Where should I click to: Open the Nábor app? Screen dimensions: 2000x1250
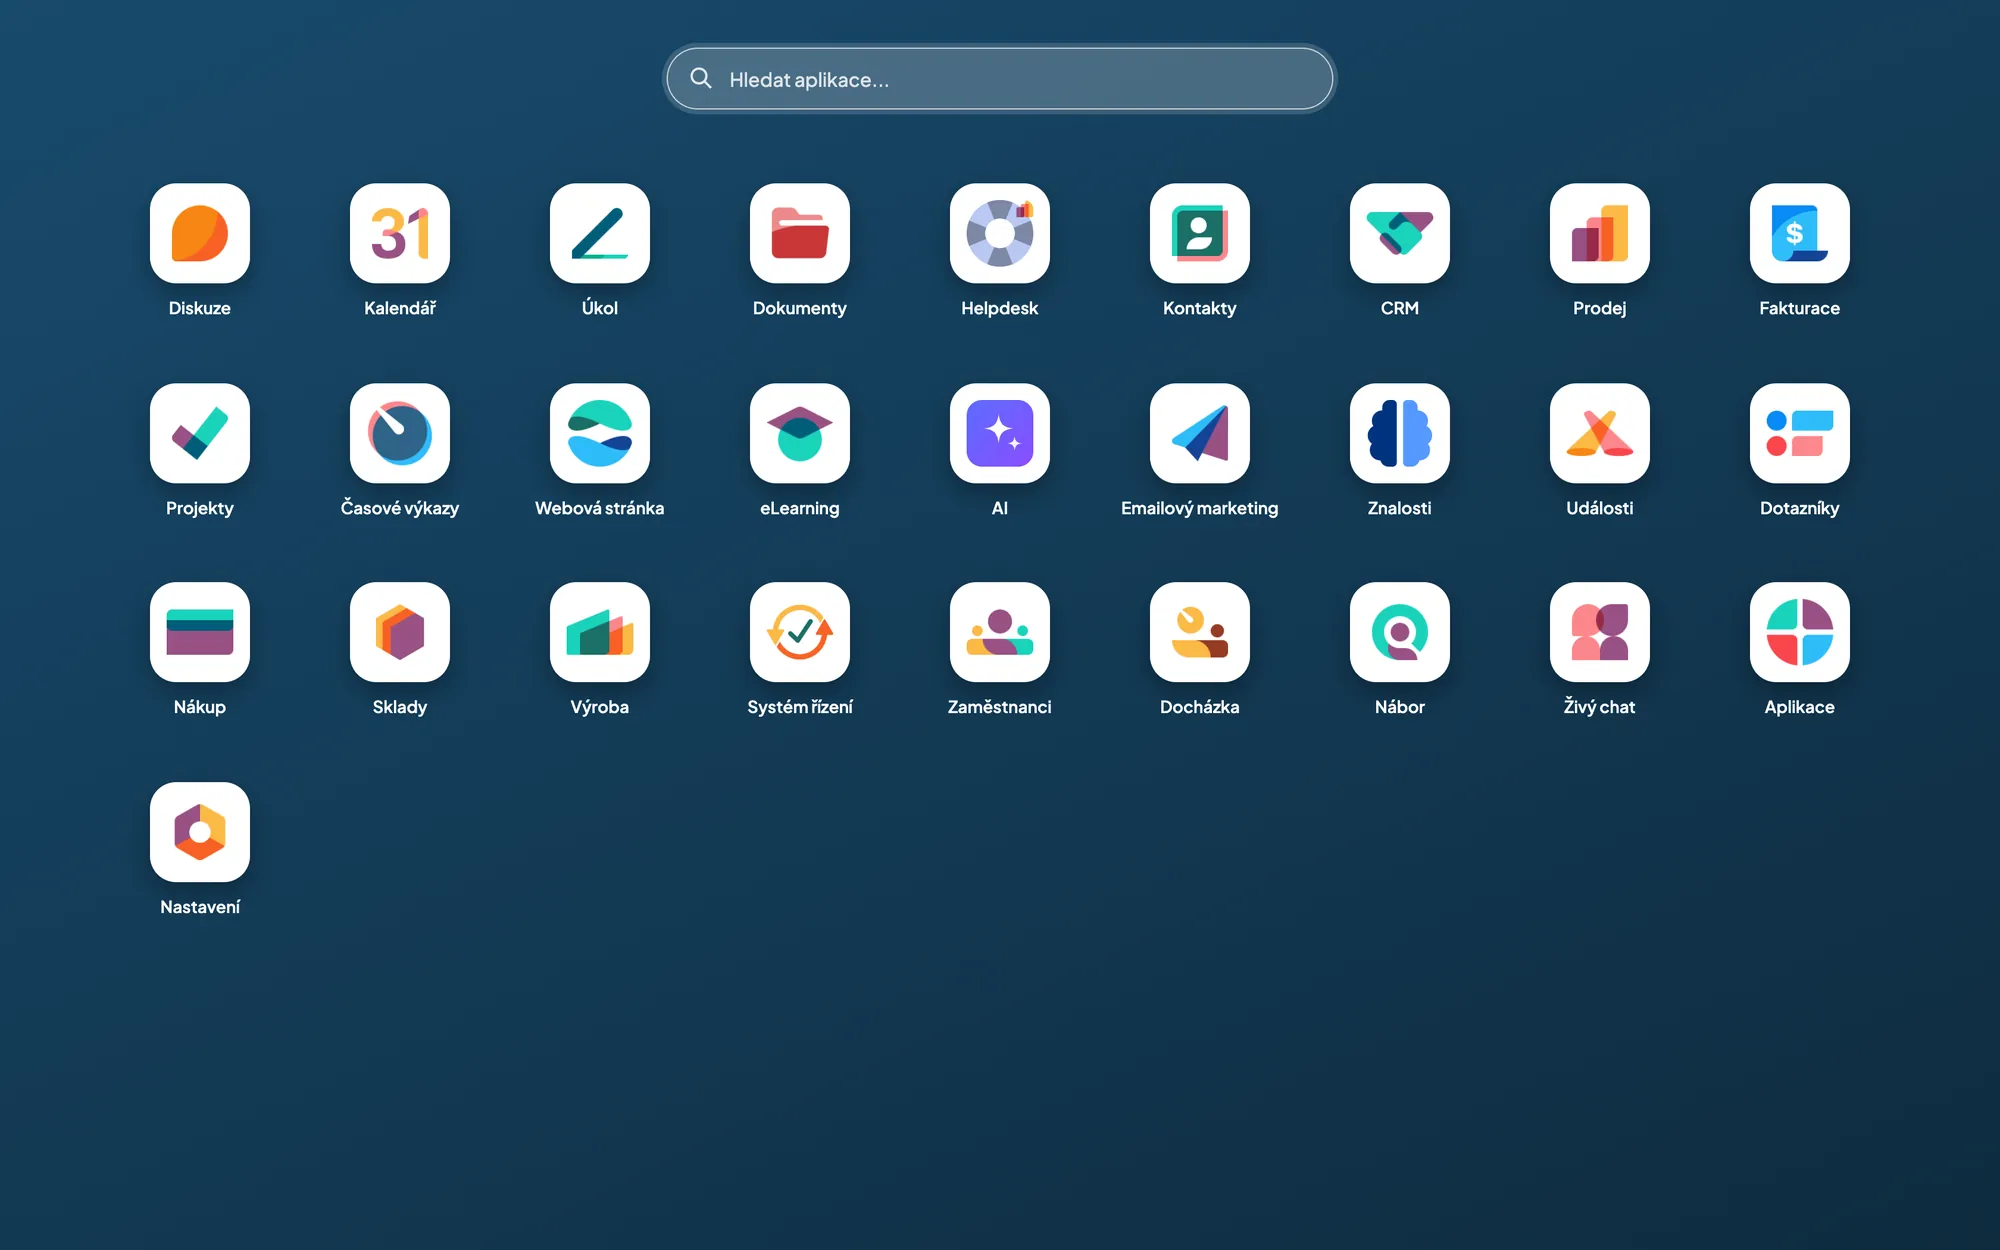[x=1400, y=632]
